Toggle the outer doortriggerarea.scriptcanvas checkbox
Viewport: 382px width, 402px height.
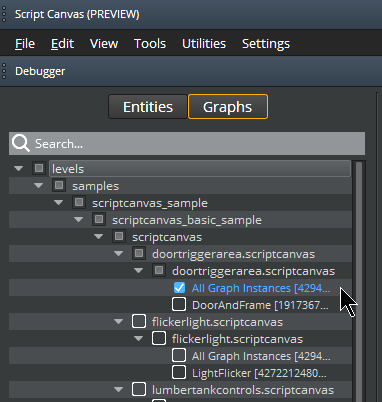pyautogui.click(x=139, y=253)
